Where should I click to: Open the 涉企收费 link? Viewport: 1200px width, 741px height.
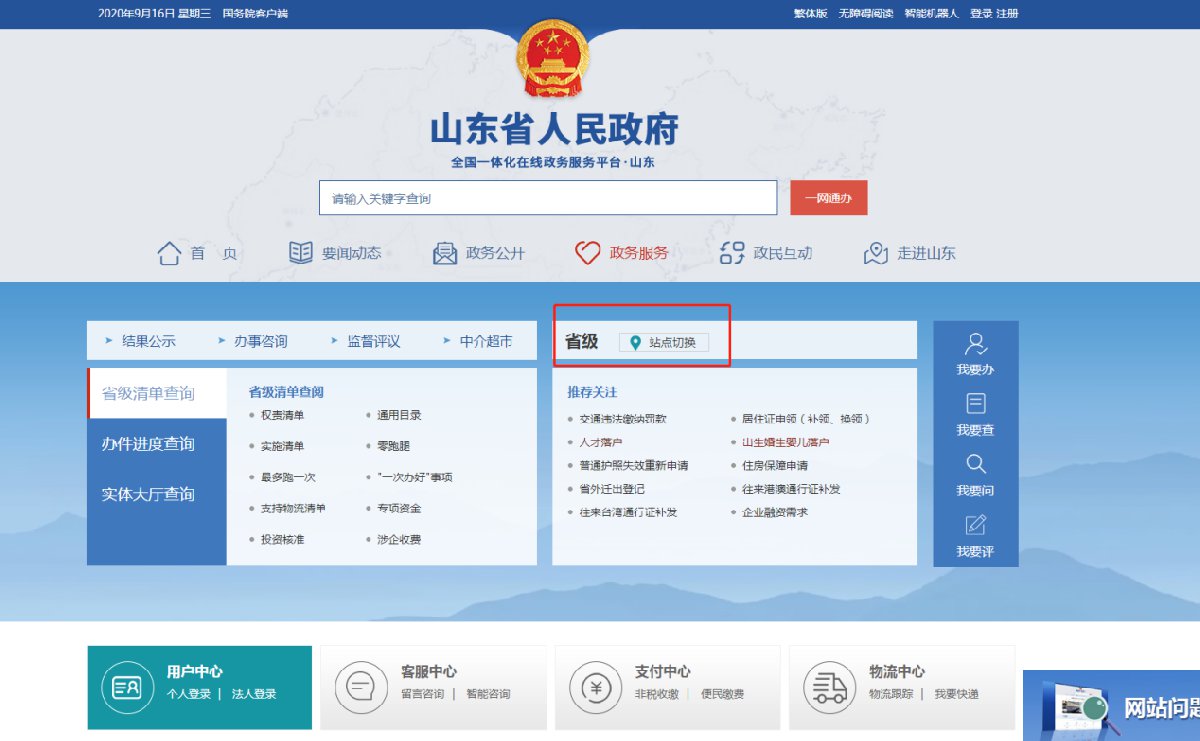pyautogui.click(x=399, y=539)
